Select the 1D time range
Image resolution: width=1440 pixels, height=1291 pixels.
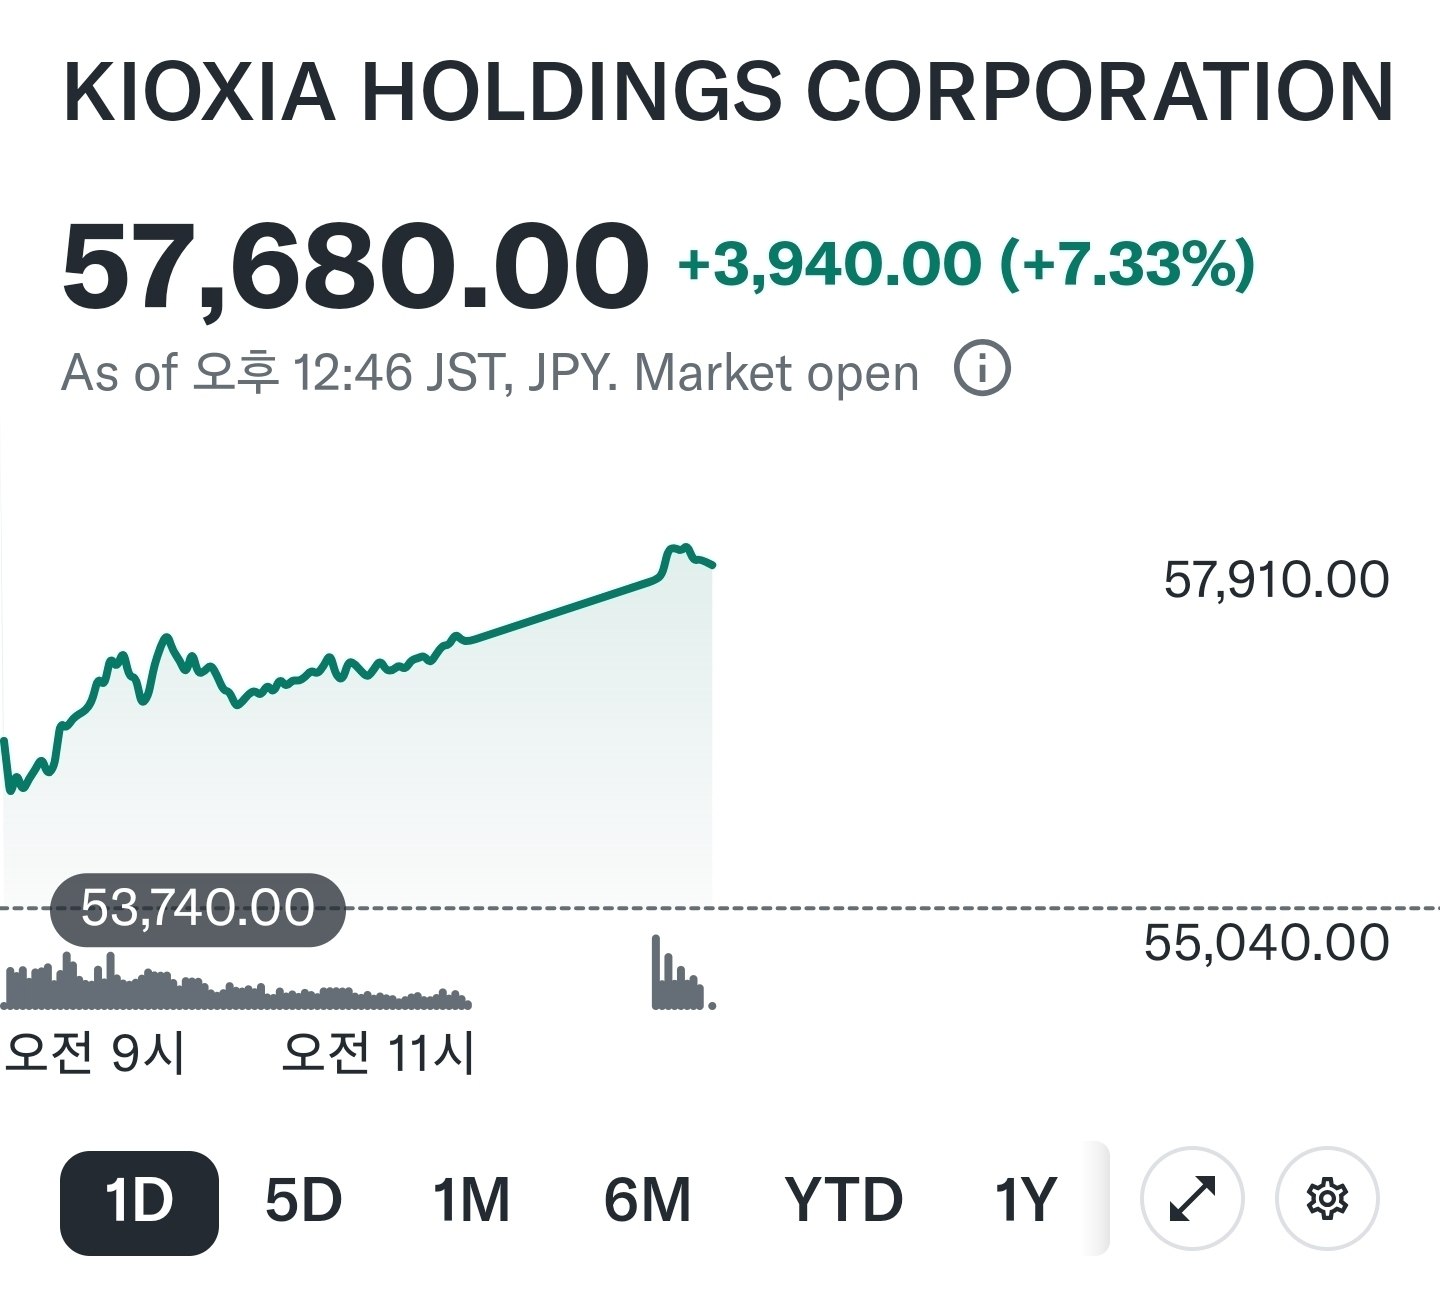139,1203
